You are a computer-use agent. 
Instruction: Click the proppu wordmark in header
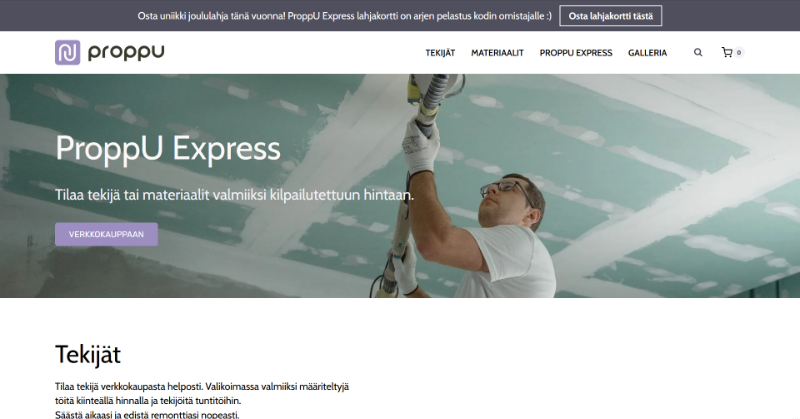126,53
